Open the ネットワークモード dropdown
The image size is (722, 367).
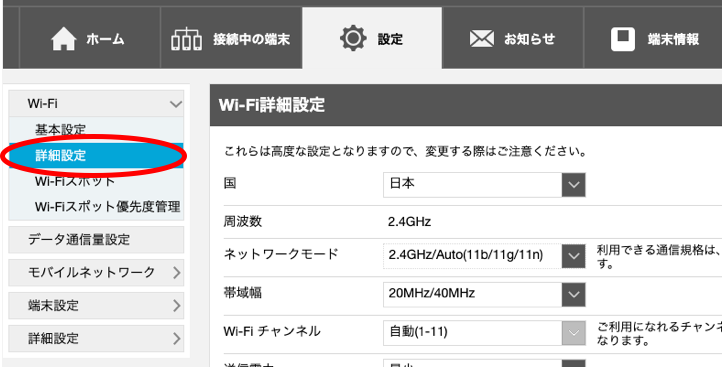pyautogui.click(x=484, y=256)
